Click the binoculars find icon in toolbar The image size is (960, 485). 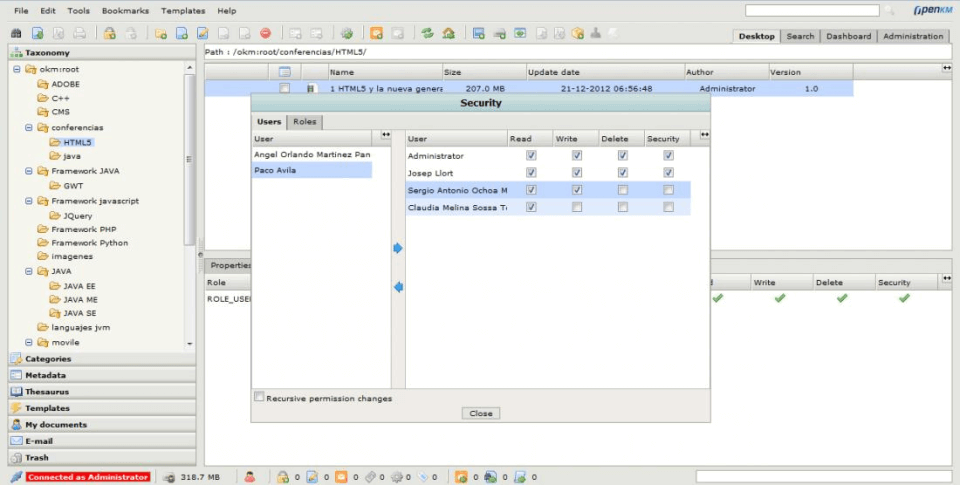coord(17,34)
